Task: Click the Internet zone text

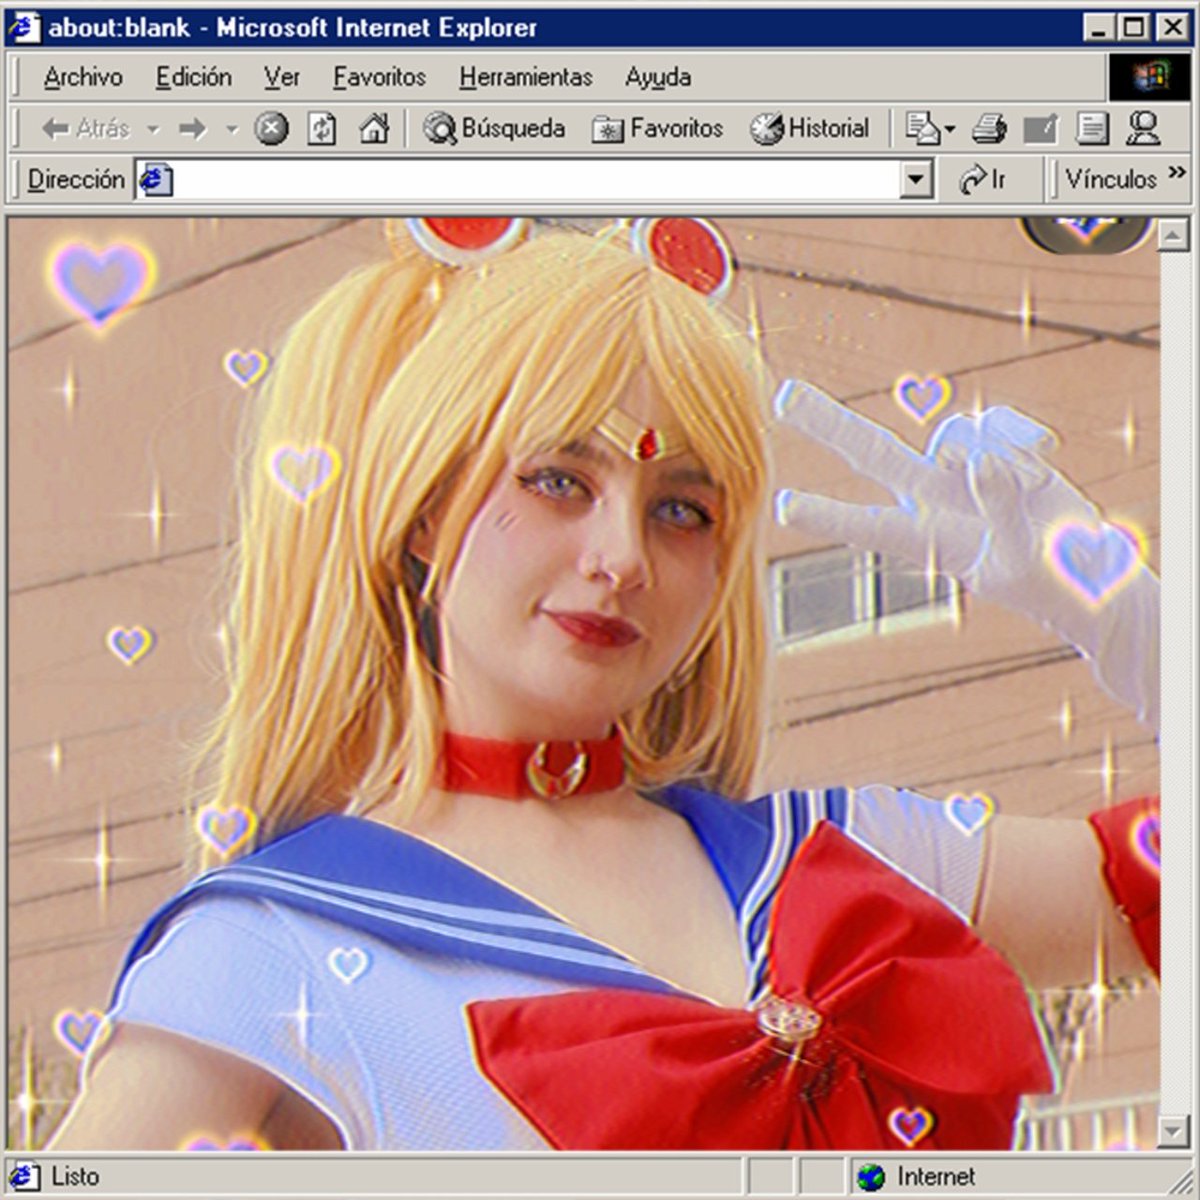Action: [x=936, y=1177]
